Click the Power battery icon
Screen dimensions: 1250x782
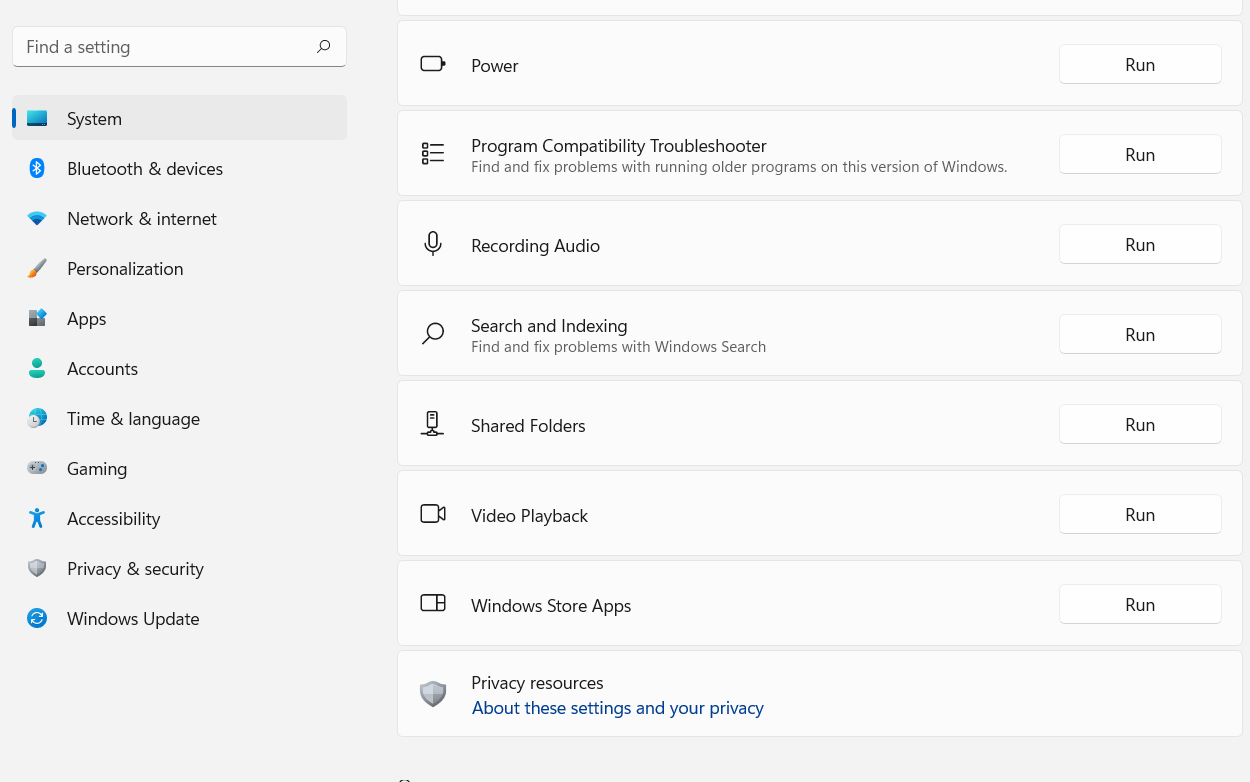433,63
